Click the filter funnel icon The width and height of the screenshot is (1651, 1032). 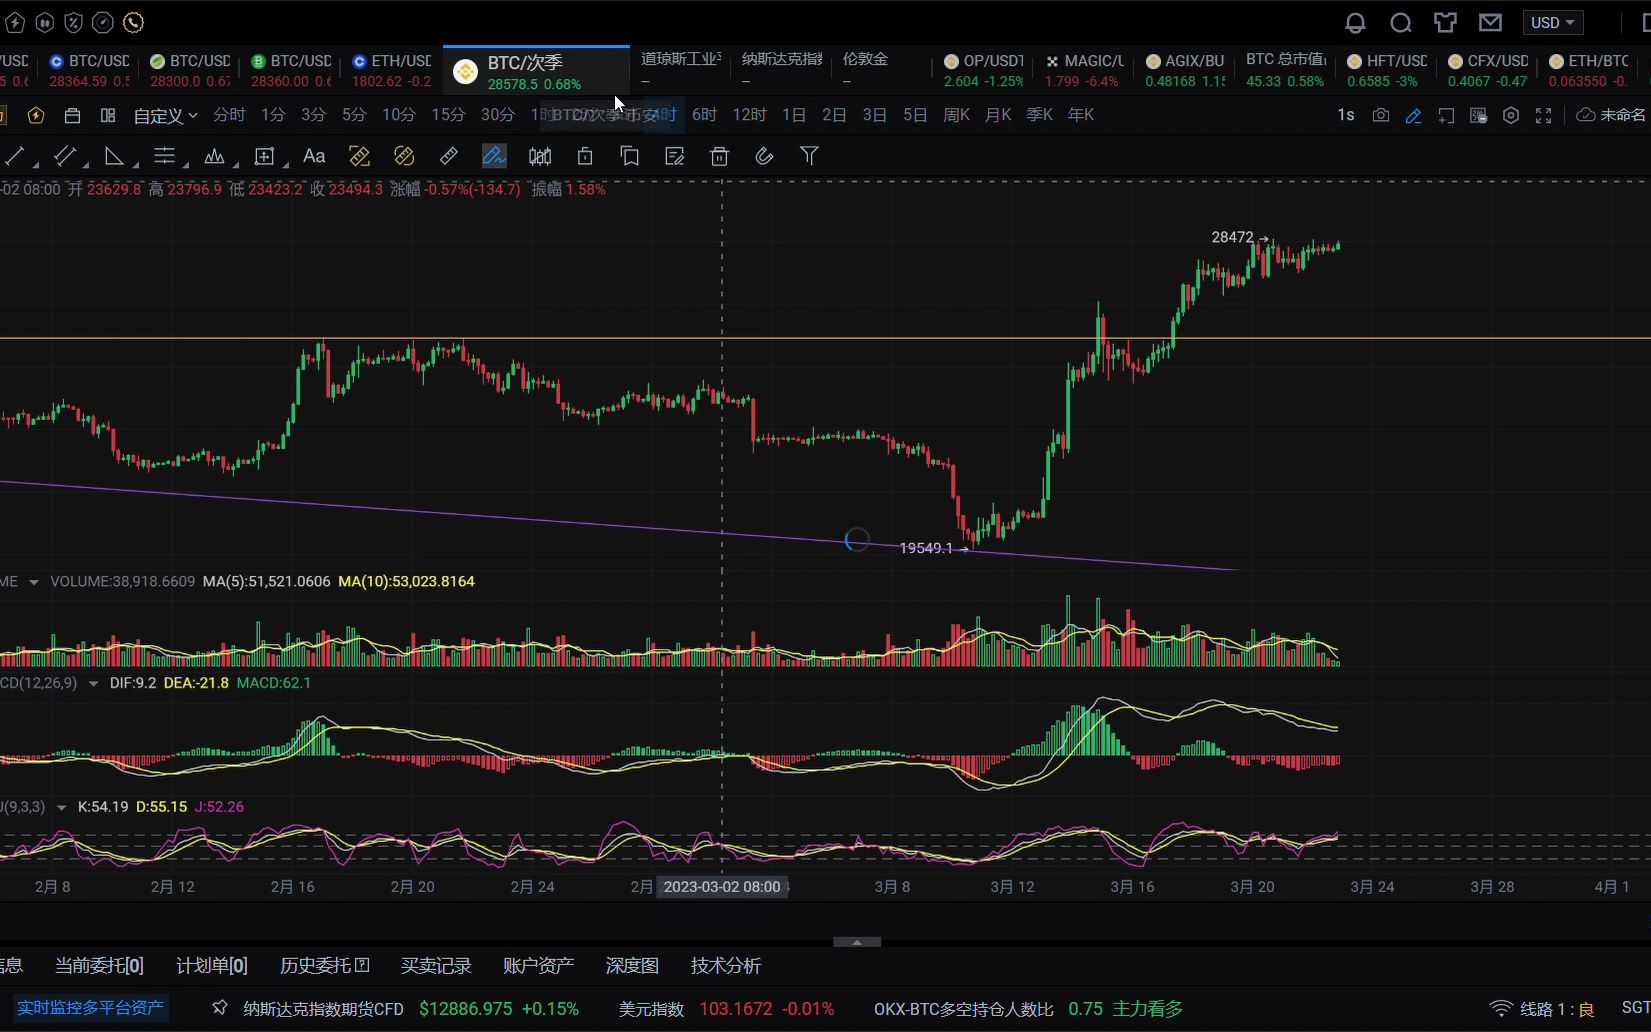809,156
